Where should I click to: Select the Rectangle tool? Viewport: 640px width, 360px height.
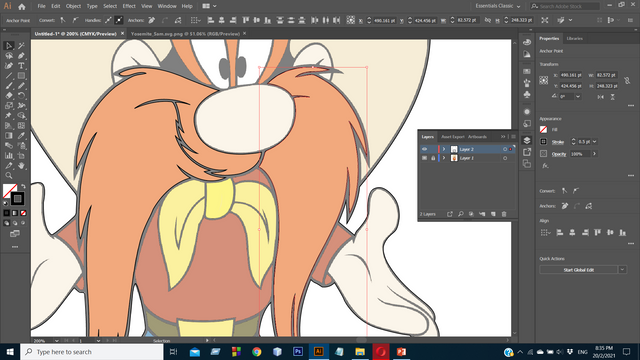(x=21, y=76)
